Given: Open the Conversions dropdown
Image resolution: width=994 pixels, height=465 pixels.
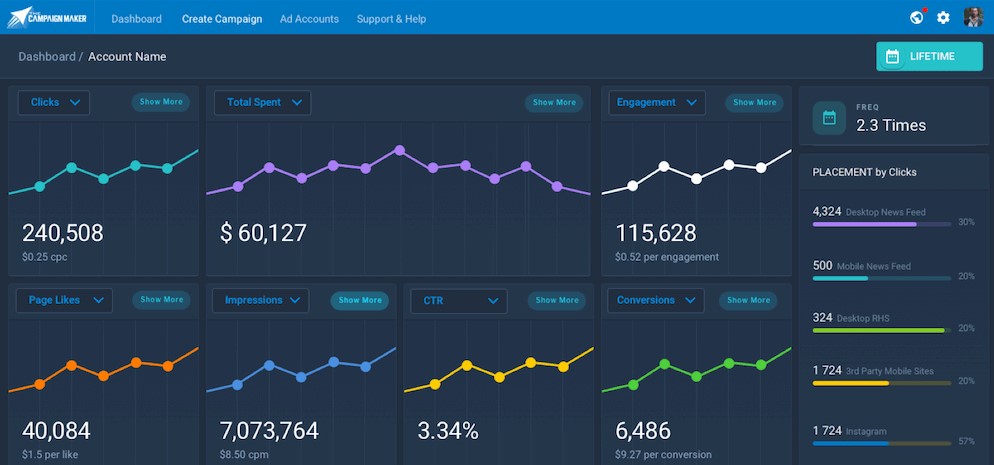Looking at the screenshot, I should coord(656,300).
